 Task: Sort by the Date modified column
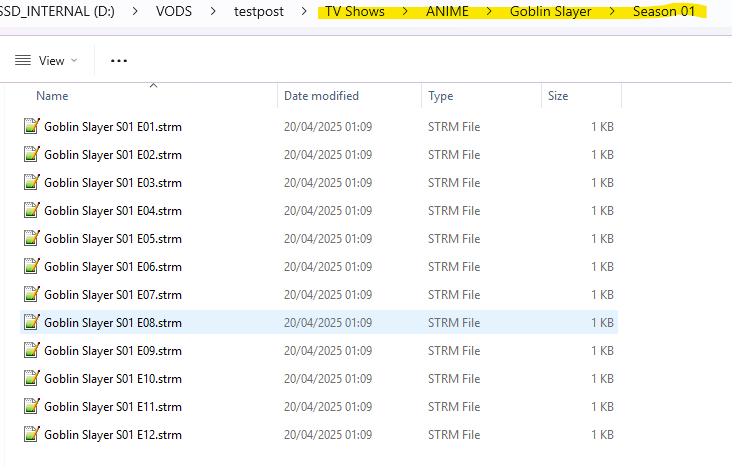[x=321, y=96]
